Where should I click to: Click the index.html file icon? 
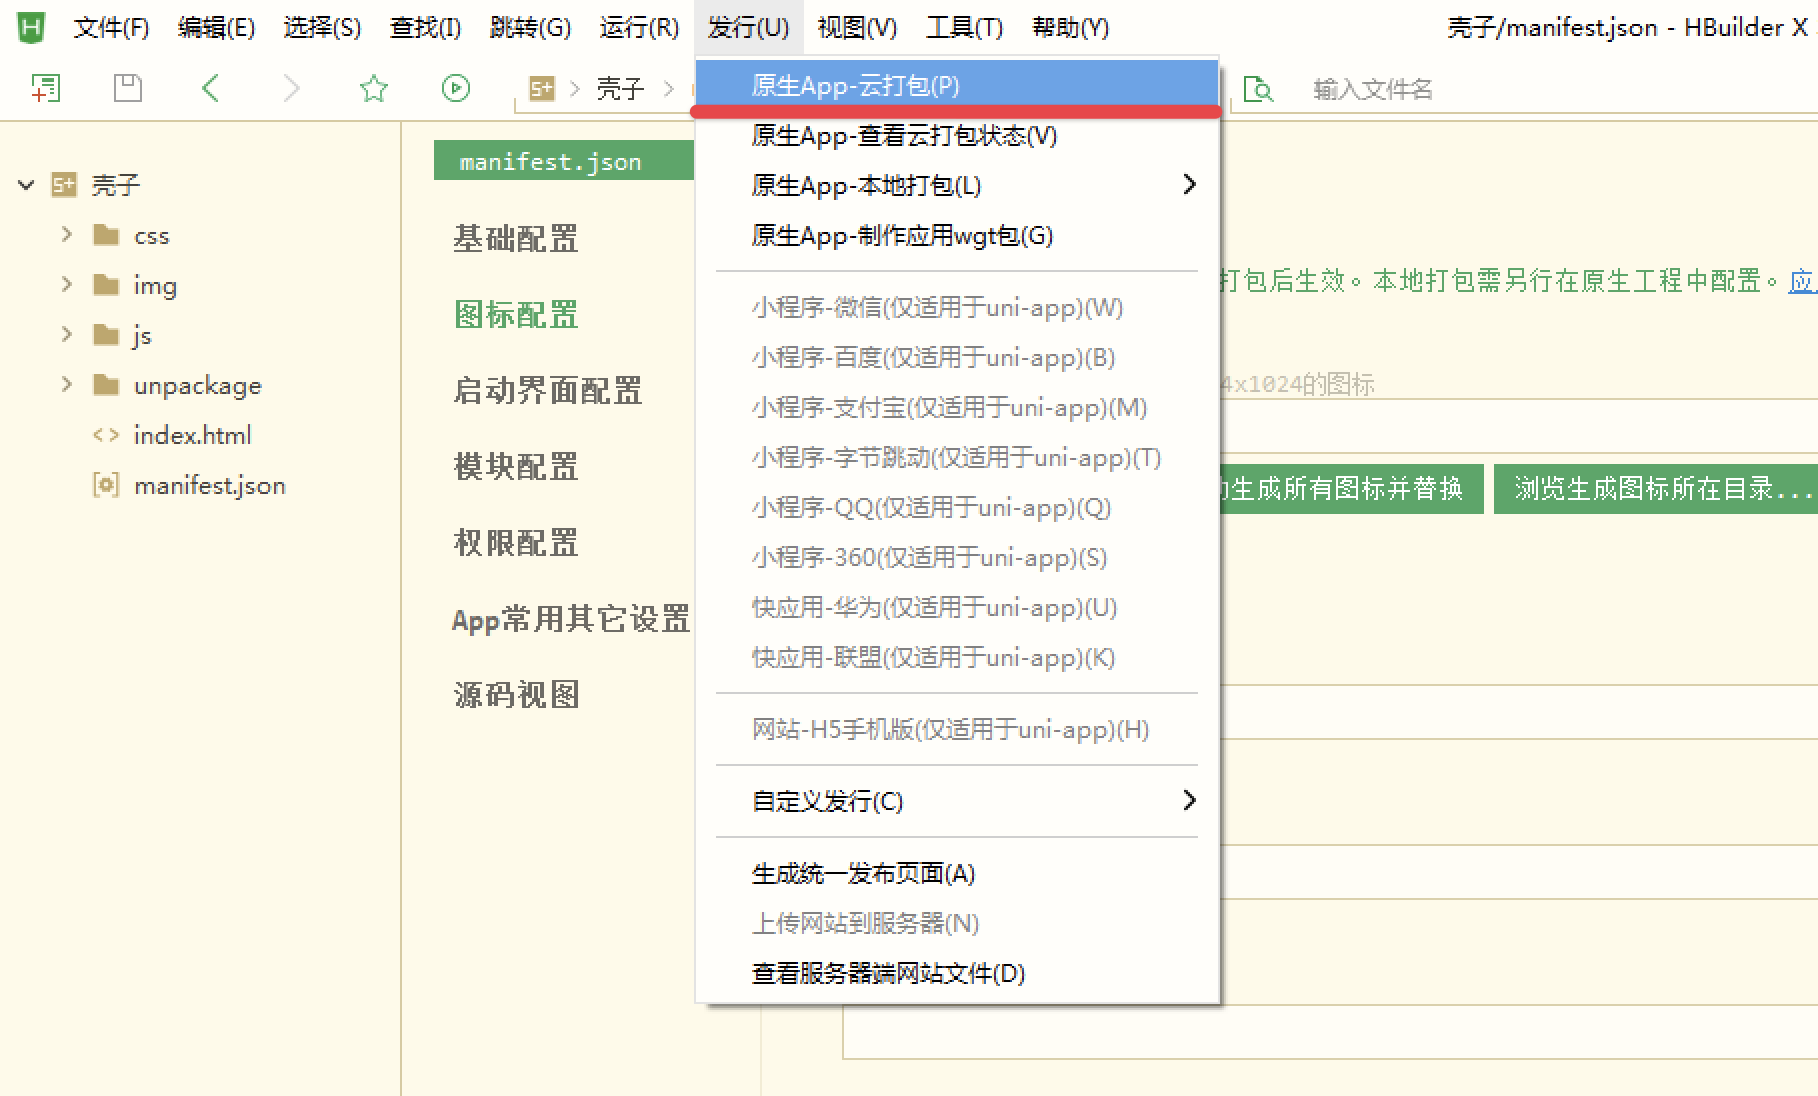pos(106,435)
